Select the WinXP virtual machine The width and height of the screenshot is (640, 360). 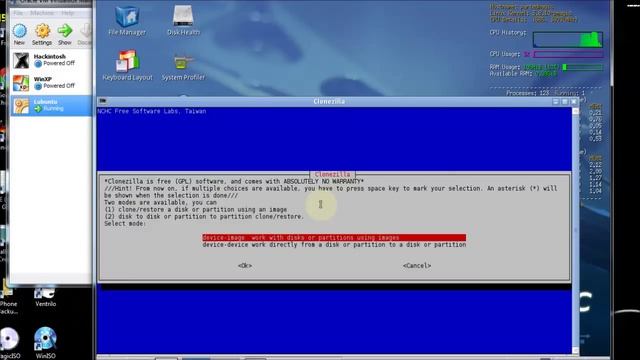[x=51, y=82]
